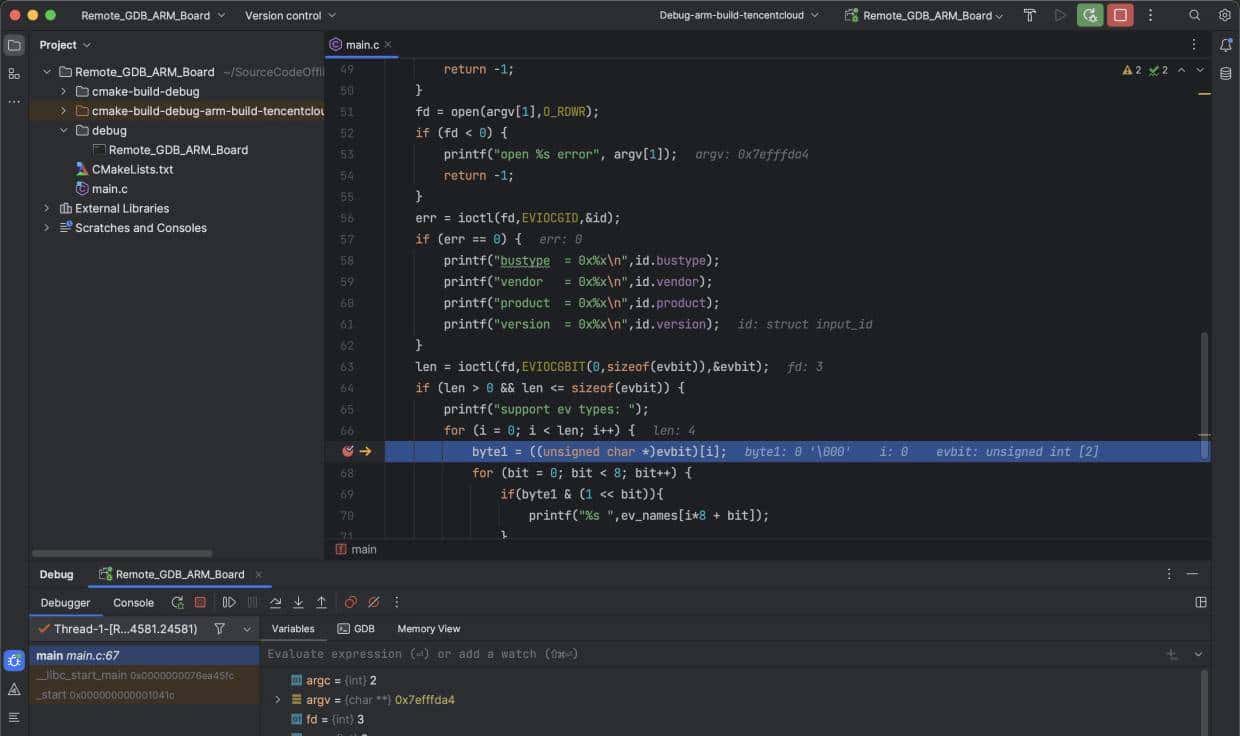Screen dimensions: 1240x736
Task: Click the Step Out icon
Action: pos(321,602)
